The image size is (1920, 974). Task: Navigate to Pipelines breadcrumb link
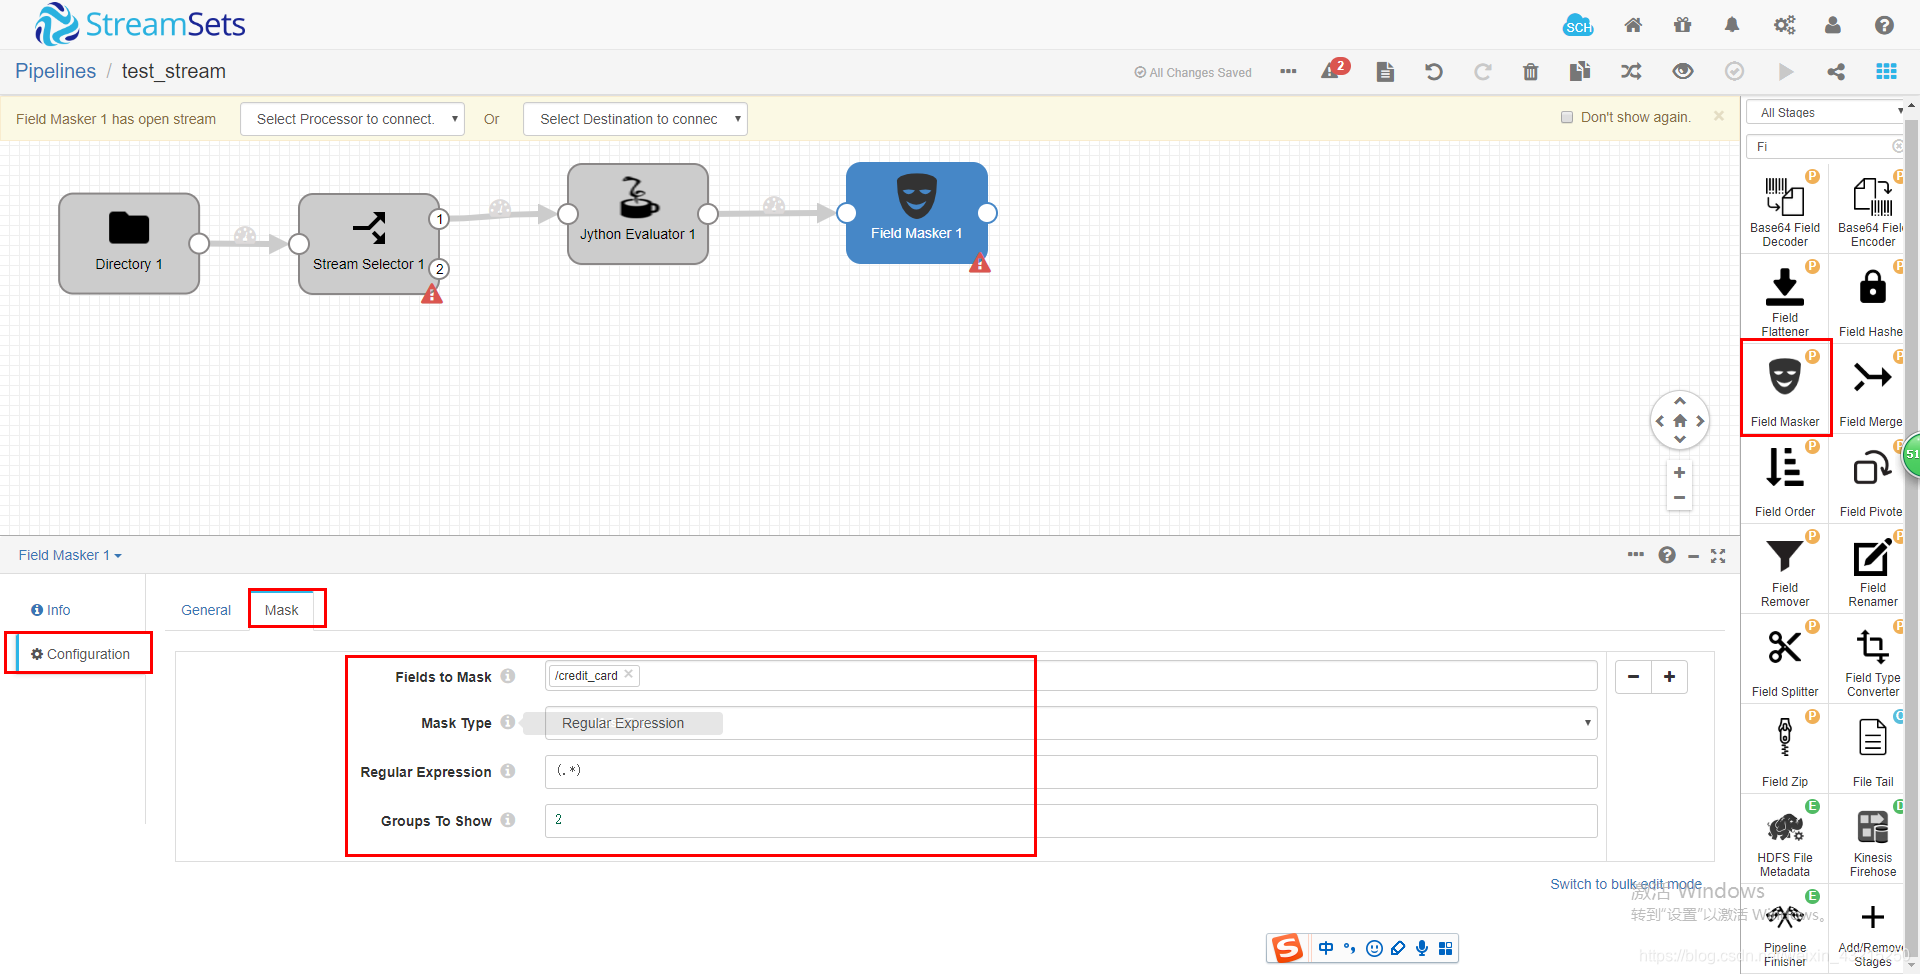pos(56,71)
